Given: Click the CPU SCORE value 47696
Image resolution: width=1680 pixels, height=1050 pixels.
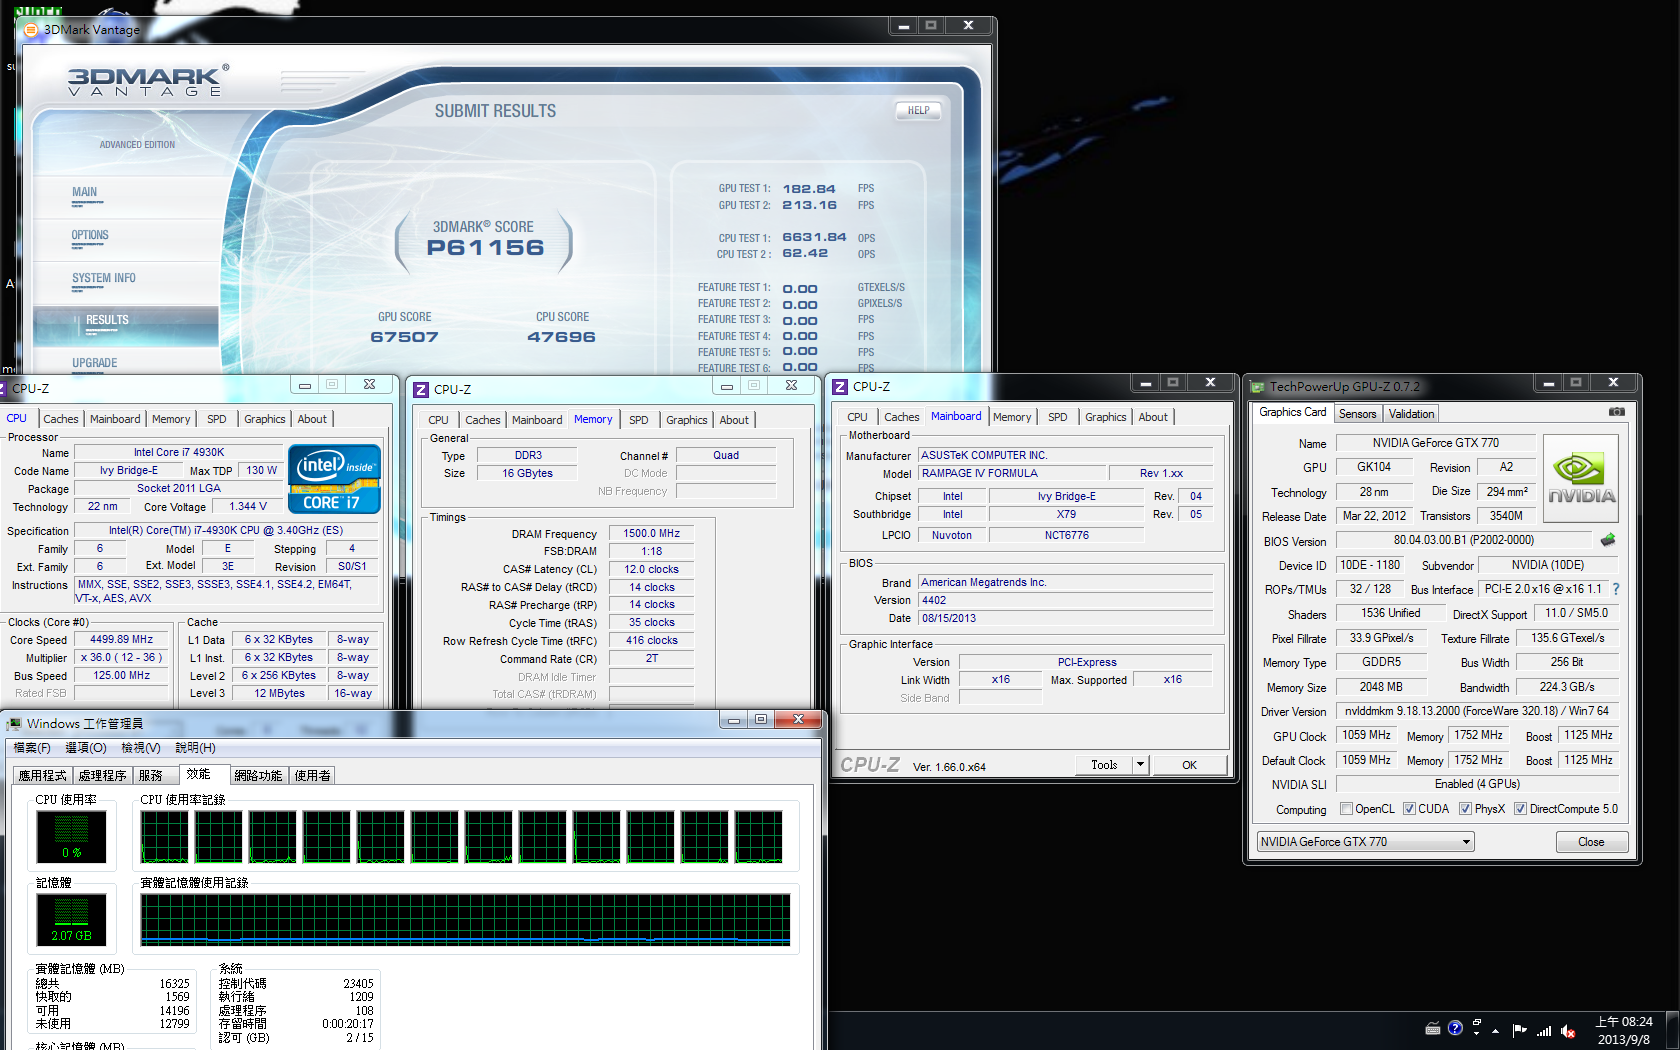Looking at the screenshot, I should (x=561, y=337).
